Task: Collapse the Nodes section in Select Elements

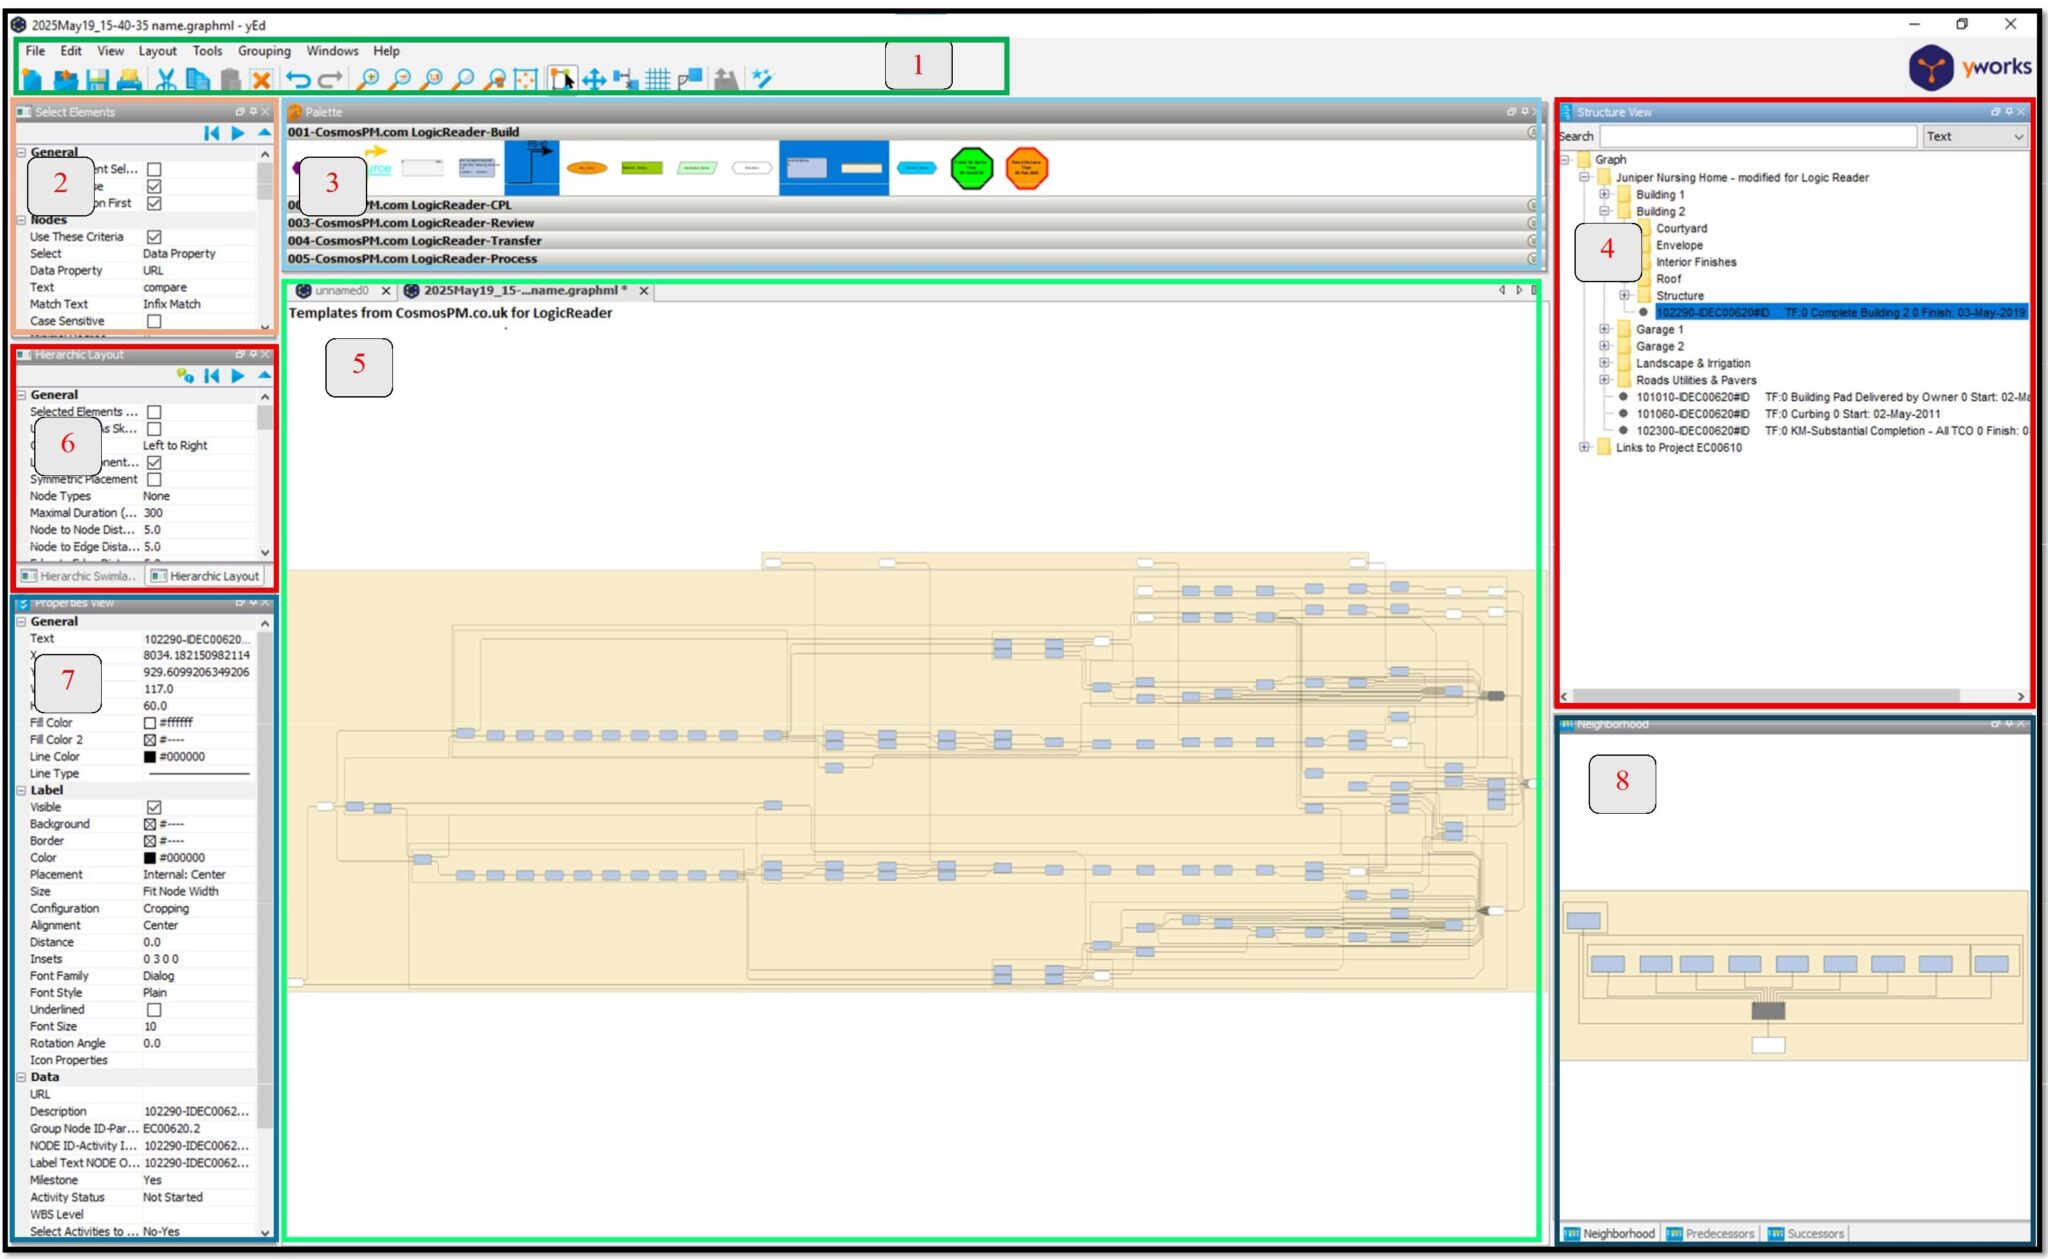Action: tap(22, 220)
